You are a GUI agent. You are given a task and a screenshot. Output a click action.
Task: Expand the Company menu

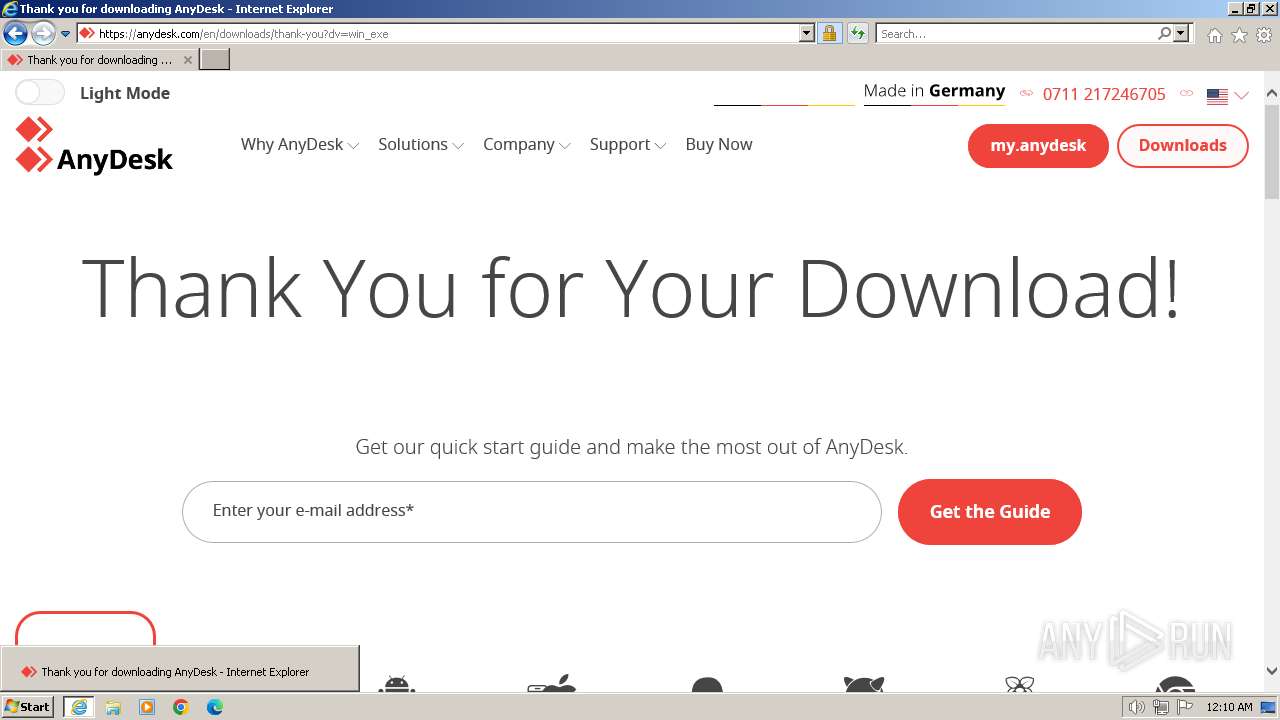click(x=526, y=144)
